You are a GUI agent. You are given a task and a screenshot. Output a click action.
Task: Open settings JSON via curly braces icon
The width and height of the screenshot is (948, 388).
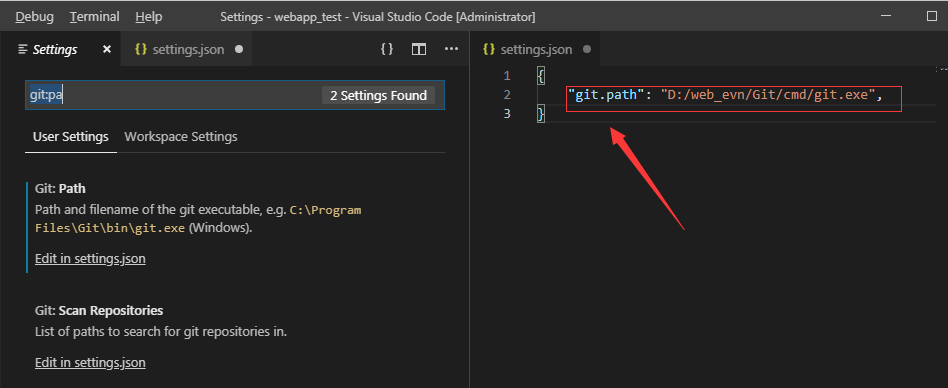(387, 49)
